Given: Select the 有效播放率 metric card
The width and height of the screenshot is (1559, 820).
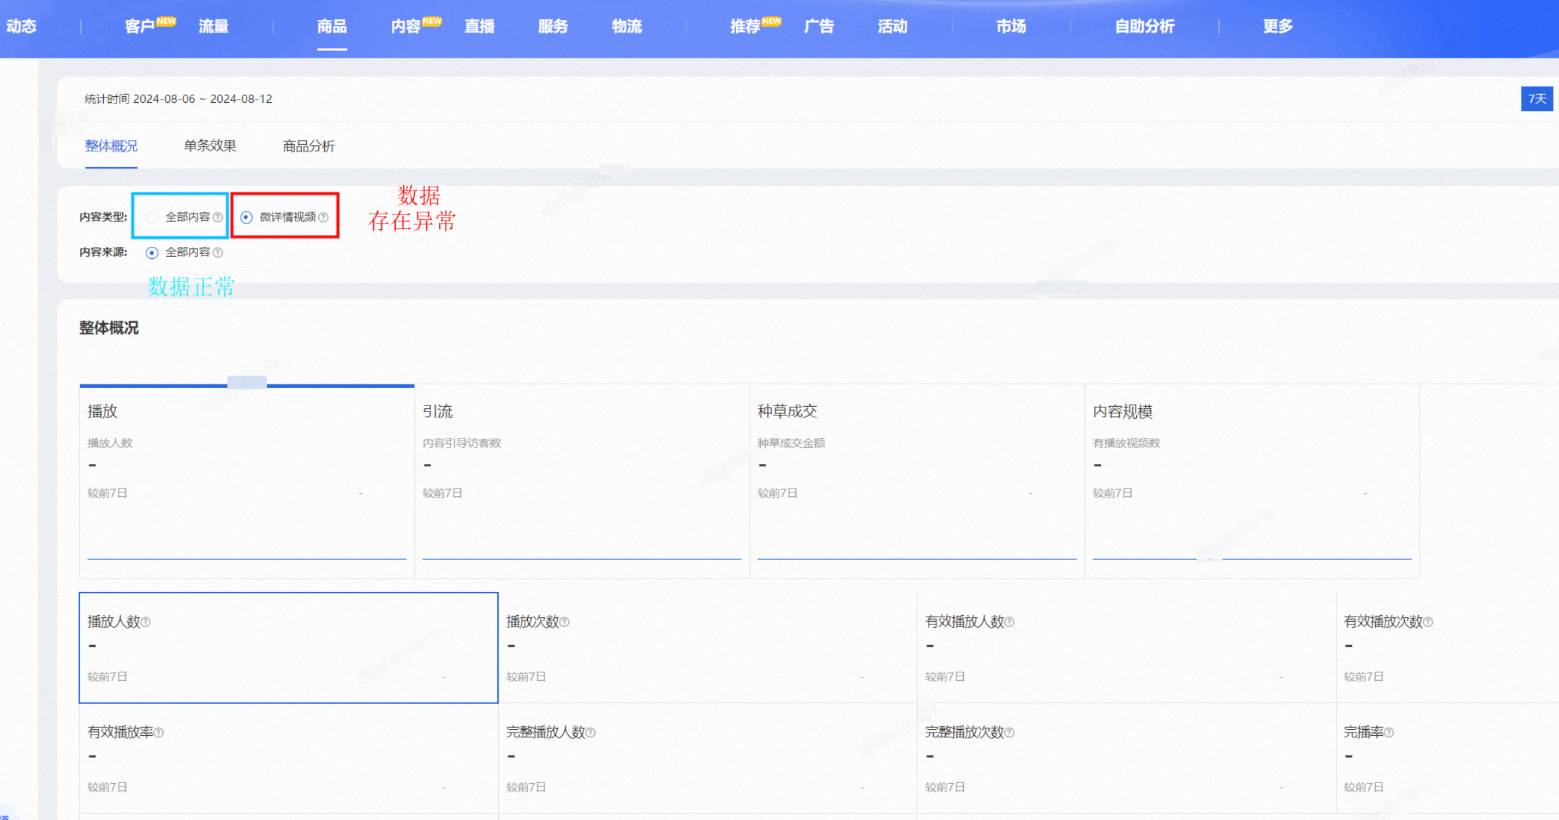Looking at the screenshot, I should point(289,758).
